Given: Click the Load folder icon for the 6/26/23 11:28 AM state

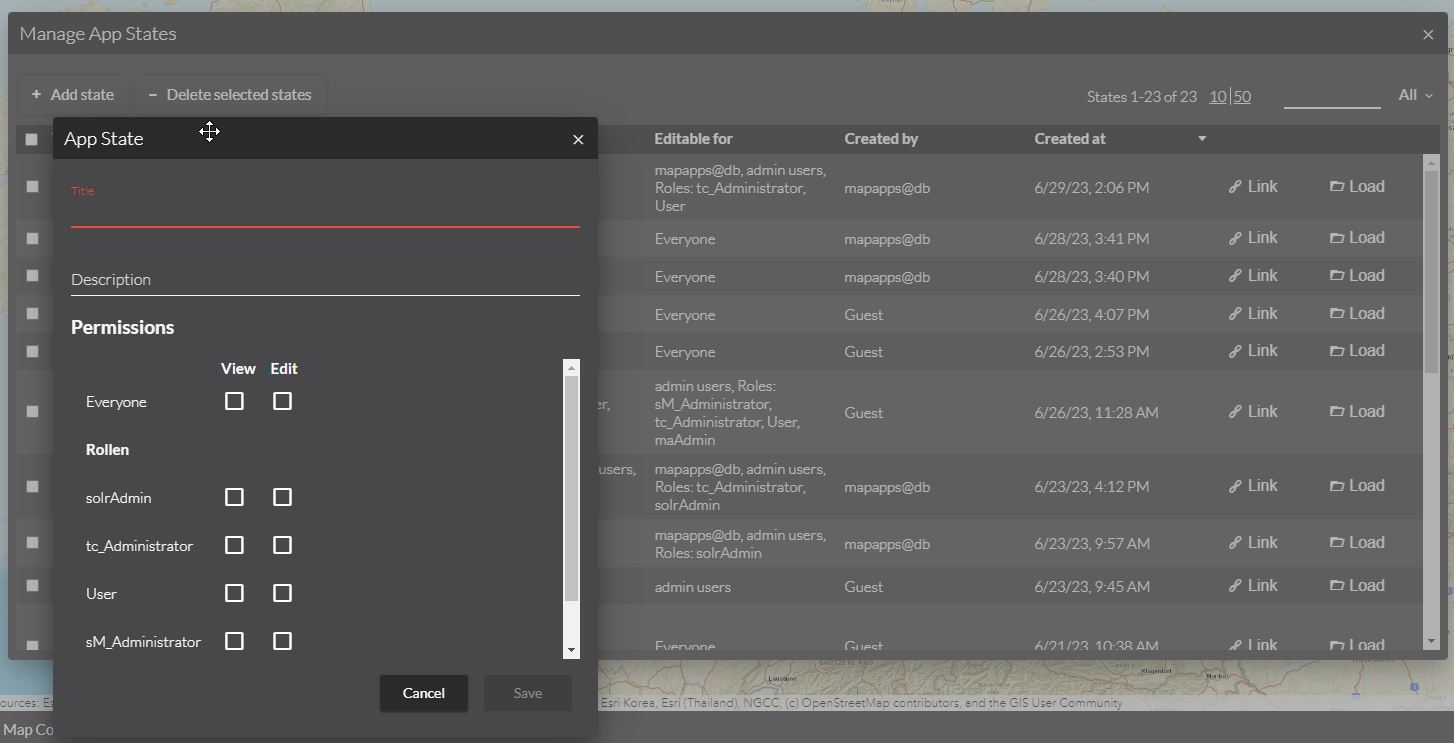Looking at the screenshot, I should 1337,412.
